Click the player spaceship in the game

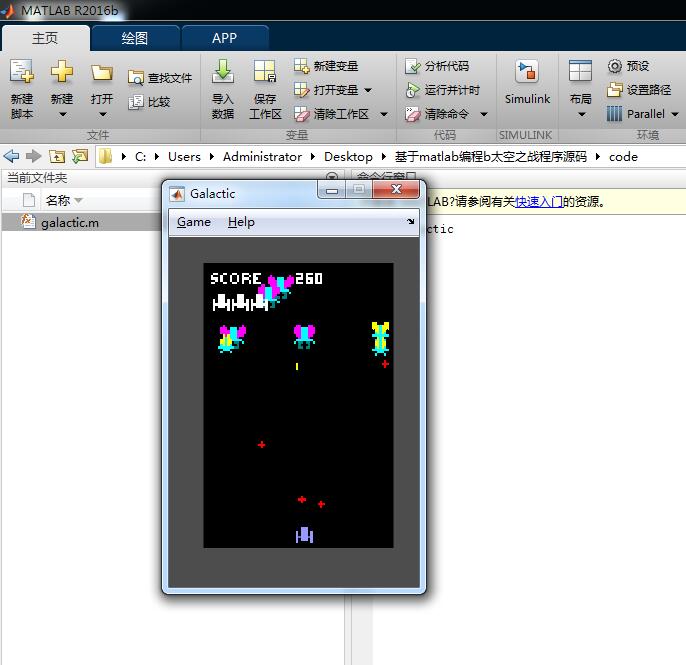(x=304, y=535)
